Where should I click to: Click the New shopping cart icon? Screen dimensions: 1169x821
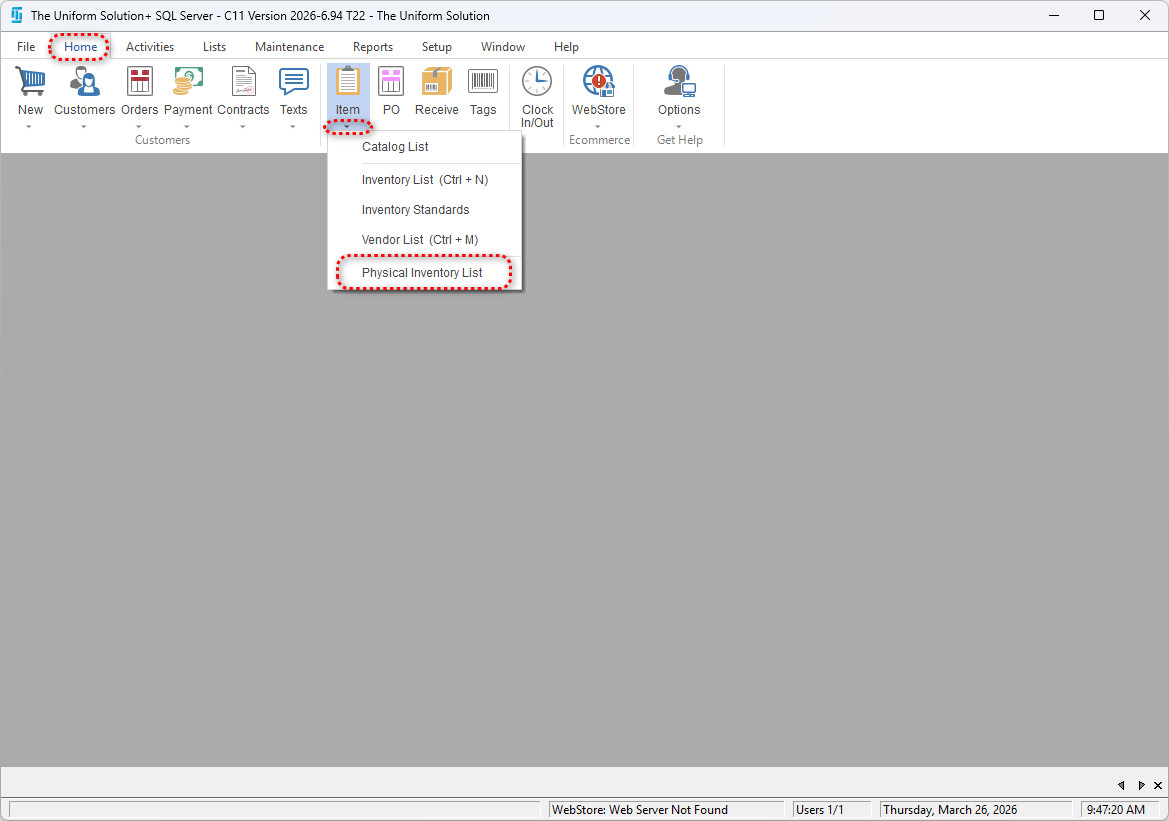(30, 82)
